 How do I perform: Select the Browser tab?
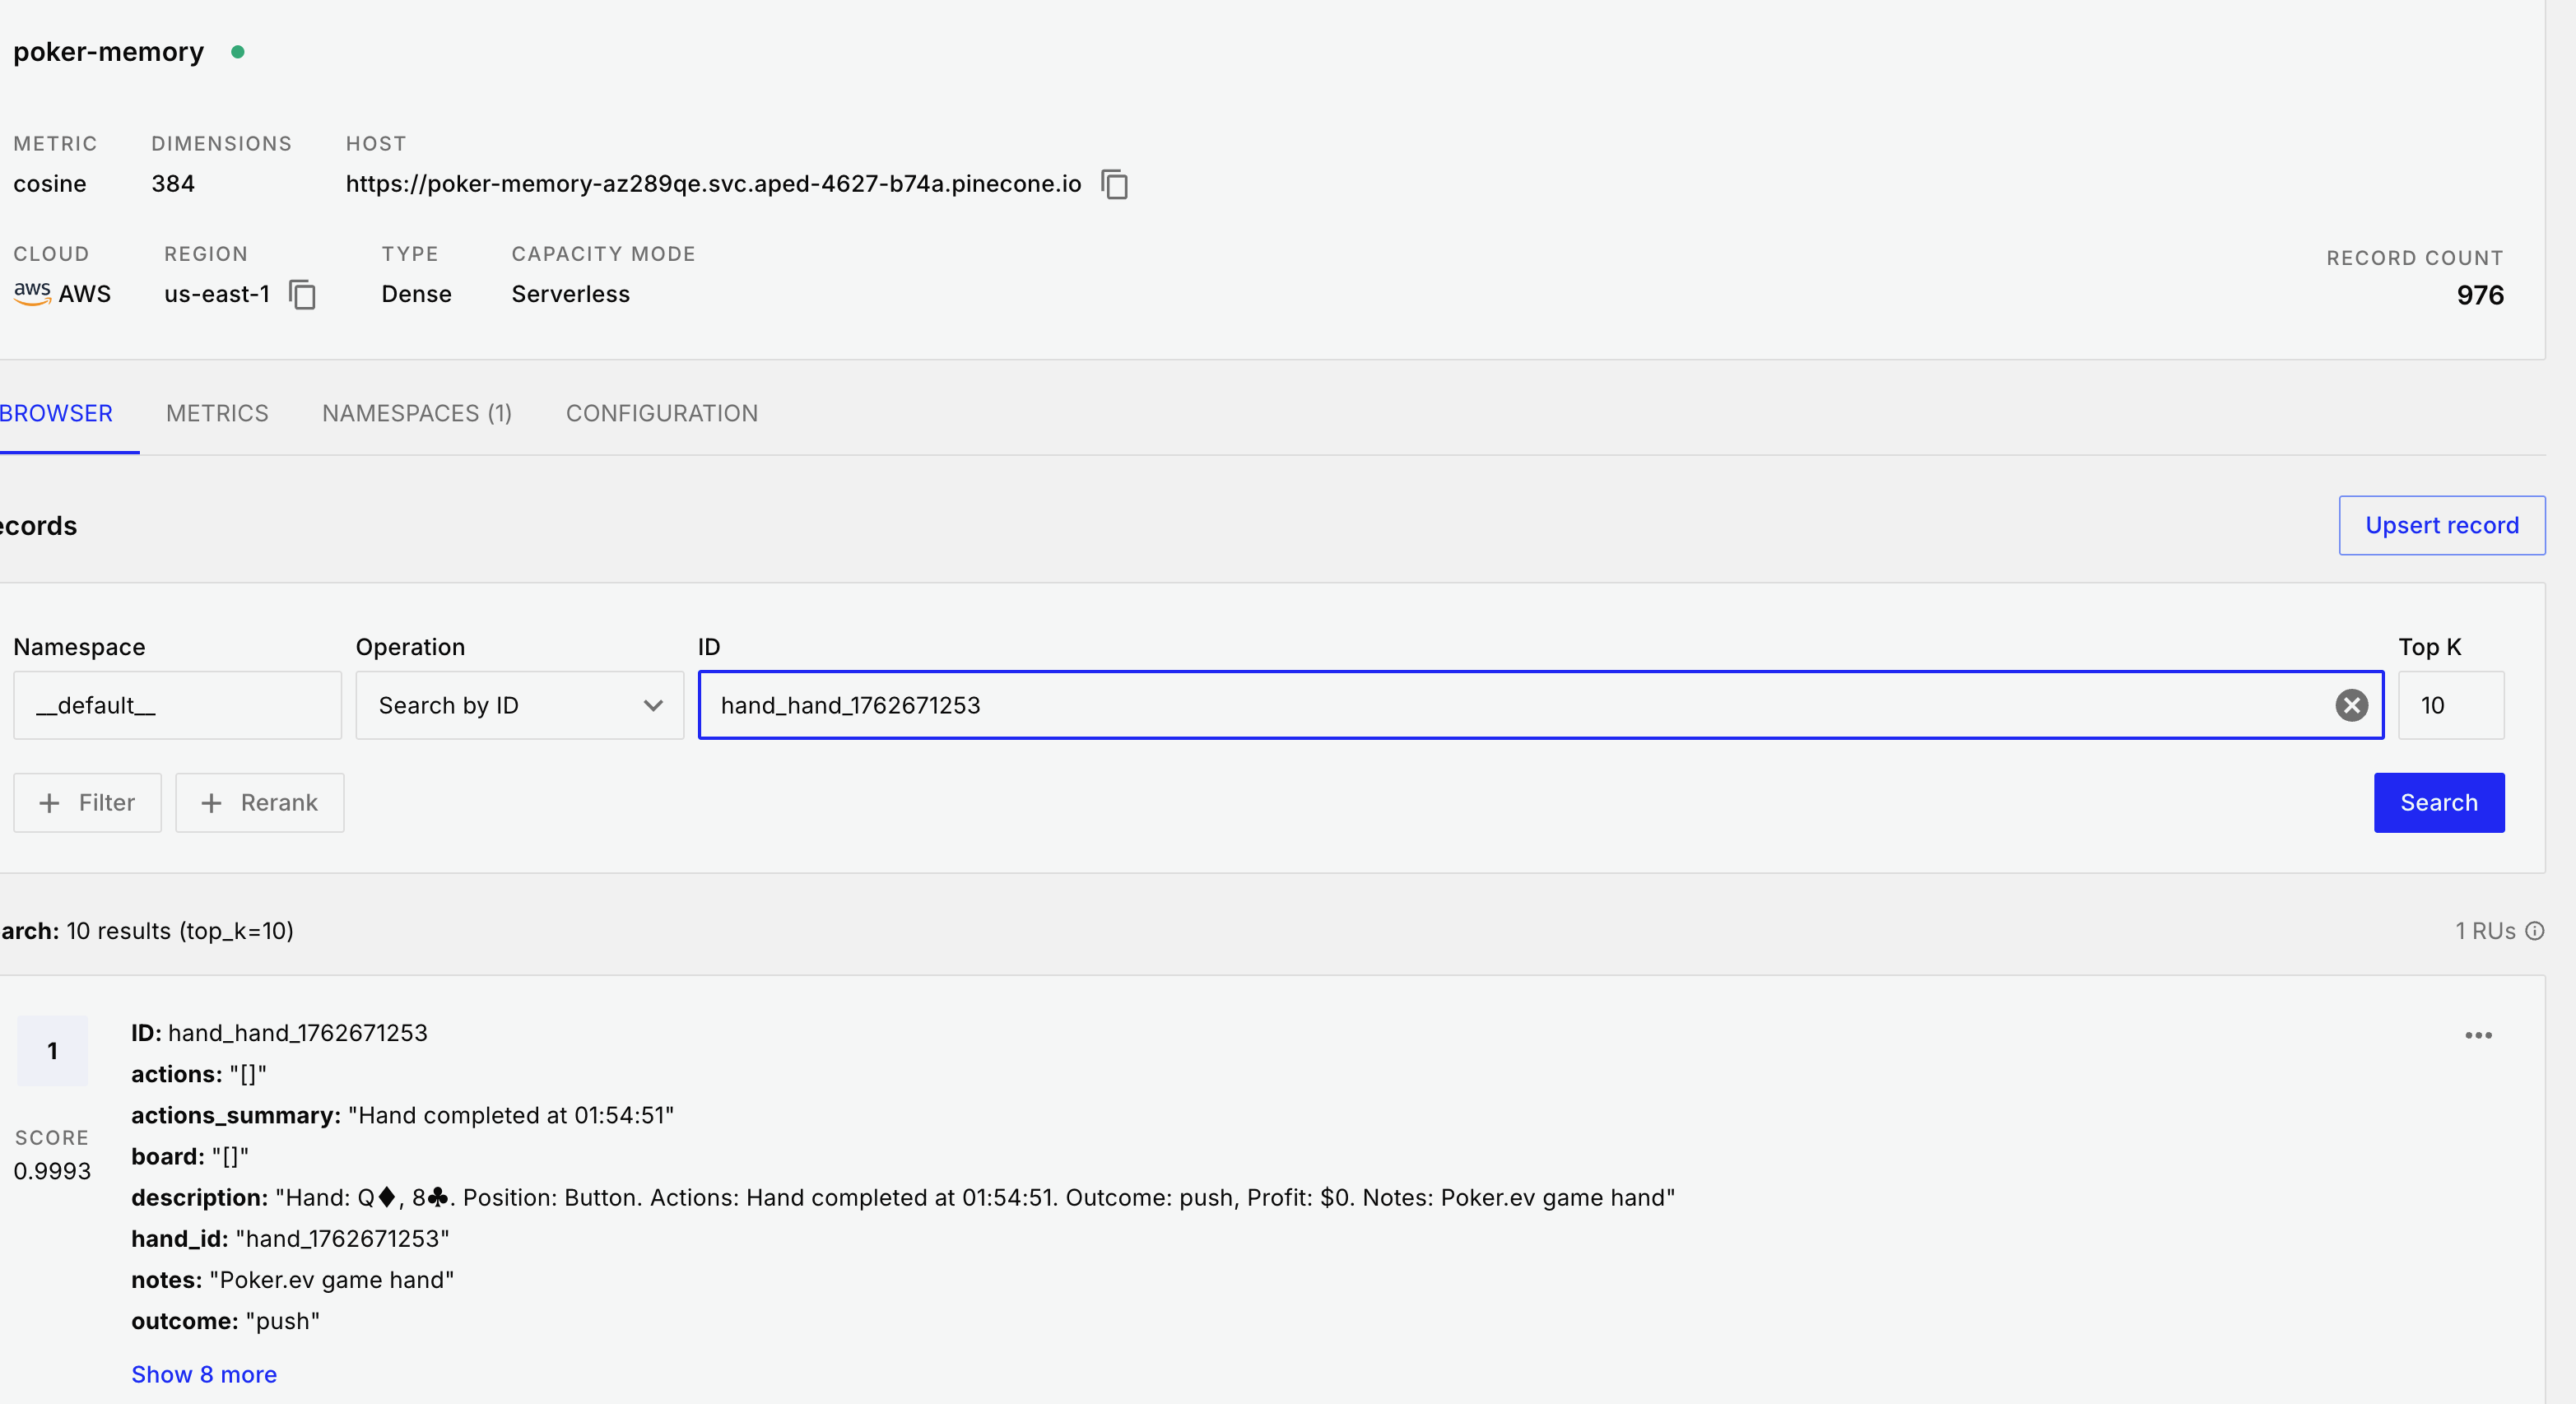(x=57, y=413)
